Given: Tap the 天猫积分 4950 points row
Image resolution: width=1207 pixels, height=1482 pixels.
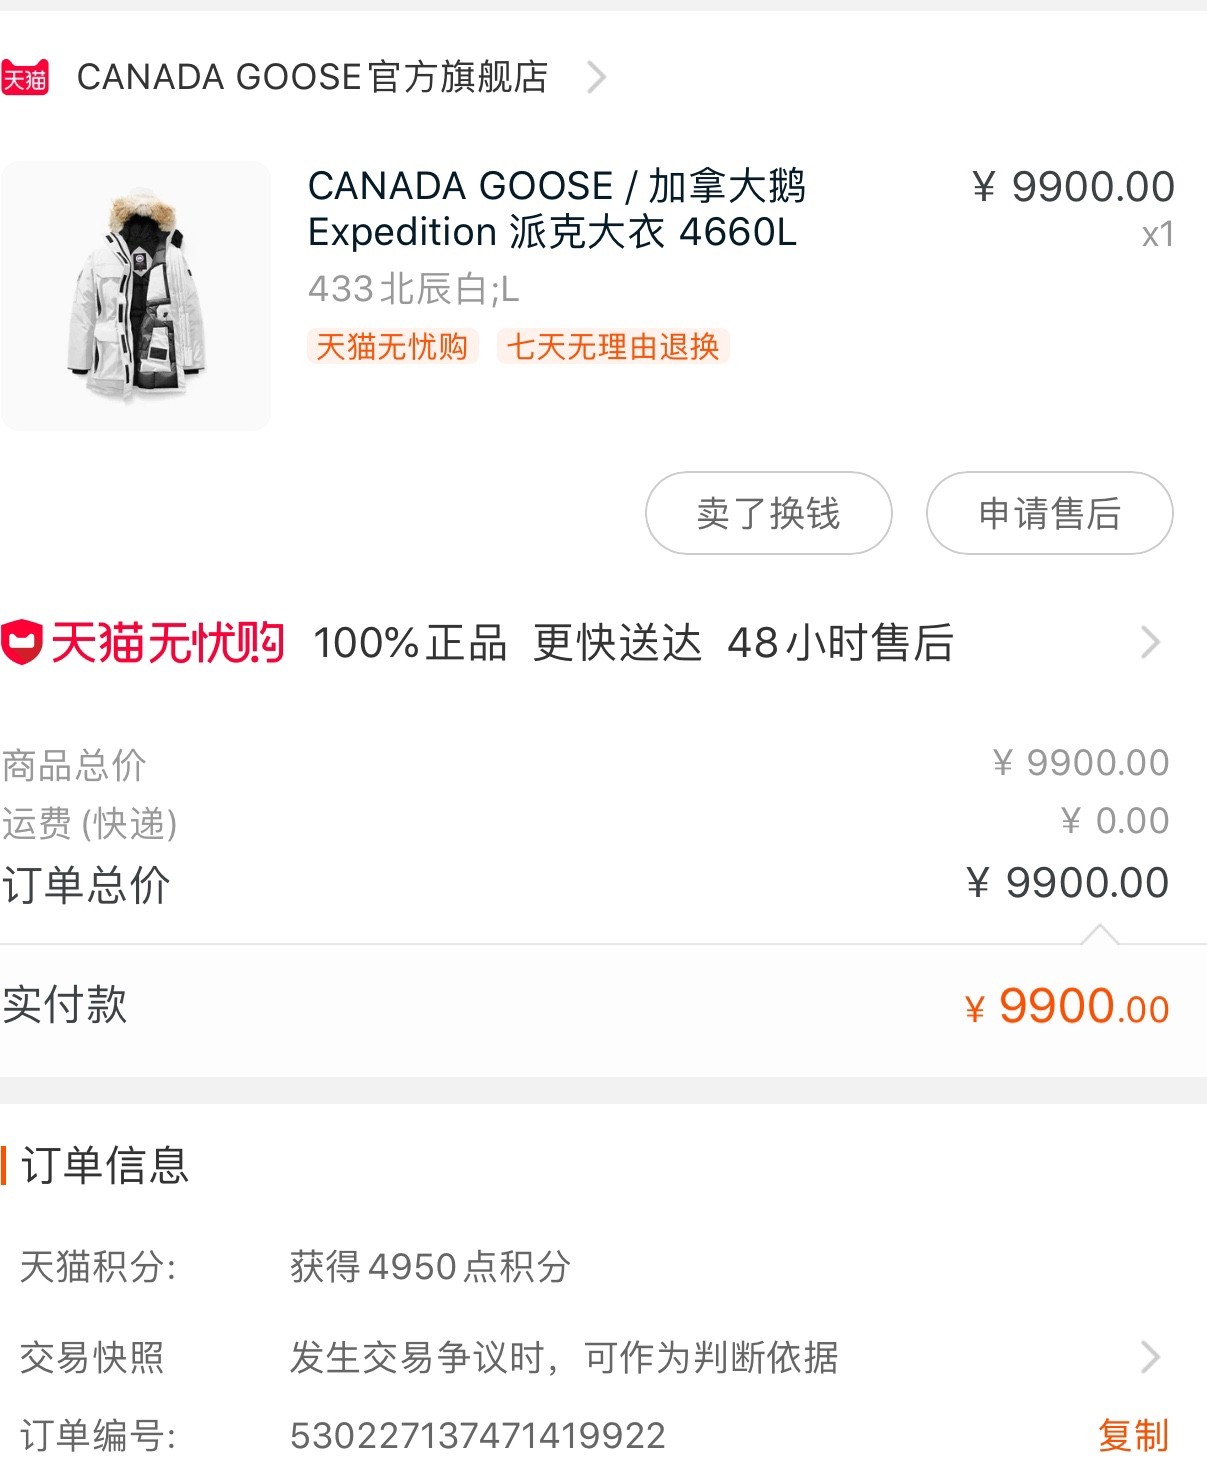Looking at the screenshot, I should [430, 1267].
